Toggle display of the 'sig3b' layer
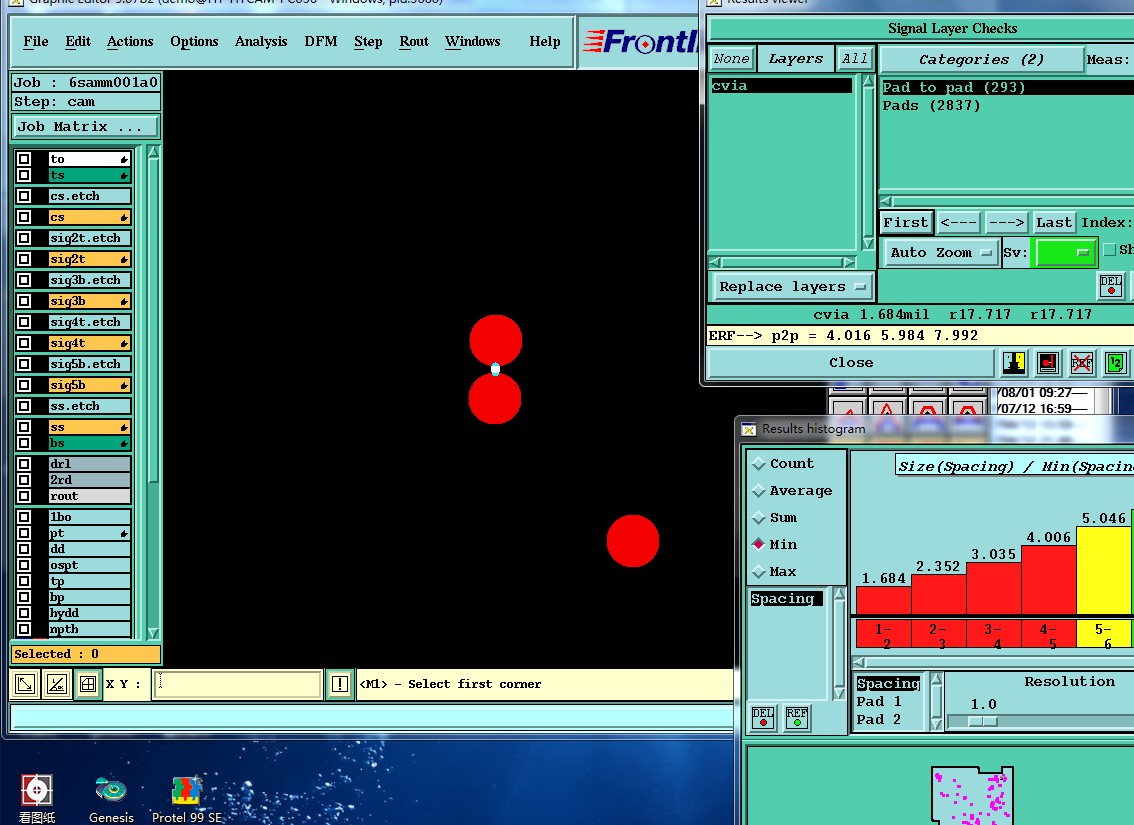Screen dimensions: 1134x825 (x=24, y=301)
